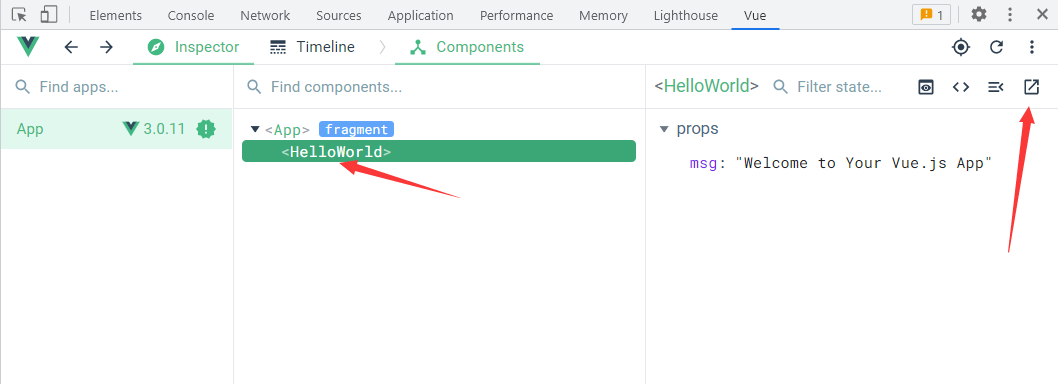Go forward with the right arrow
Screen dimensions: 1058x384
(107, 47)
